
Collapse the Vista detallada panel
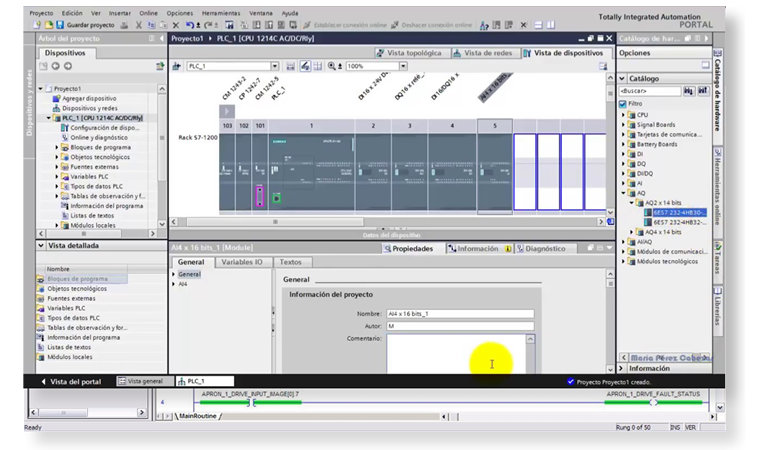point(41,246)
